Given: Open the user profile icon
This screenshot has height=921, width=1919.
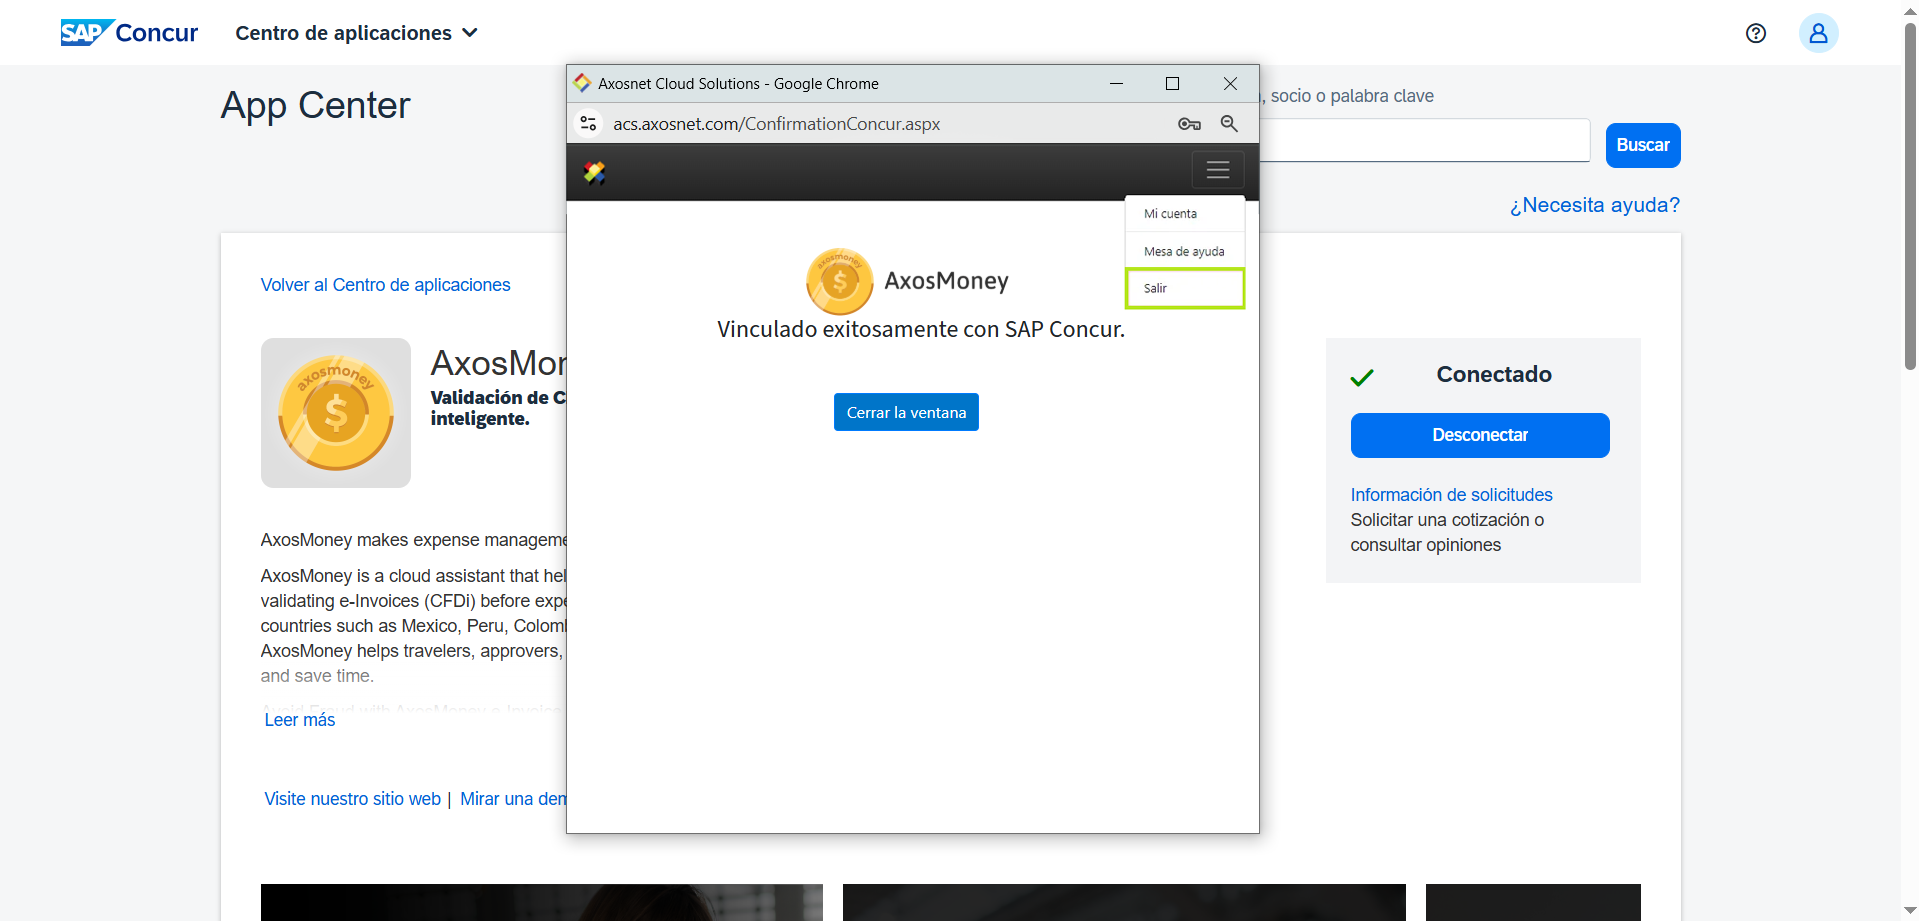Looking at the screenshot, I should coord(1818,33).
